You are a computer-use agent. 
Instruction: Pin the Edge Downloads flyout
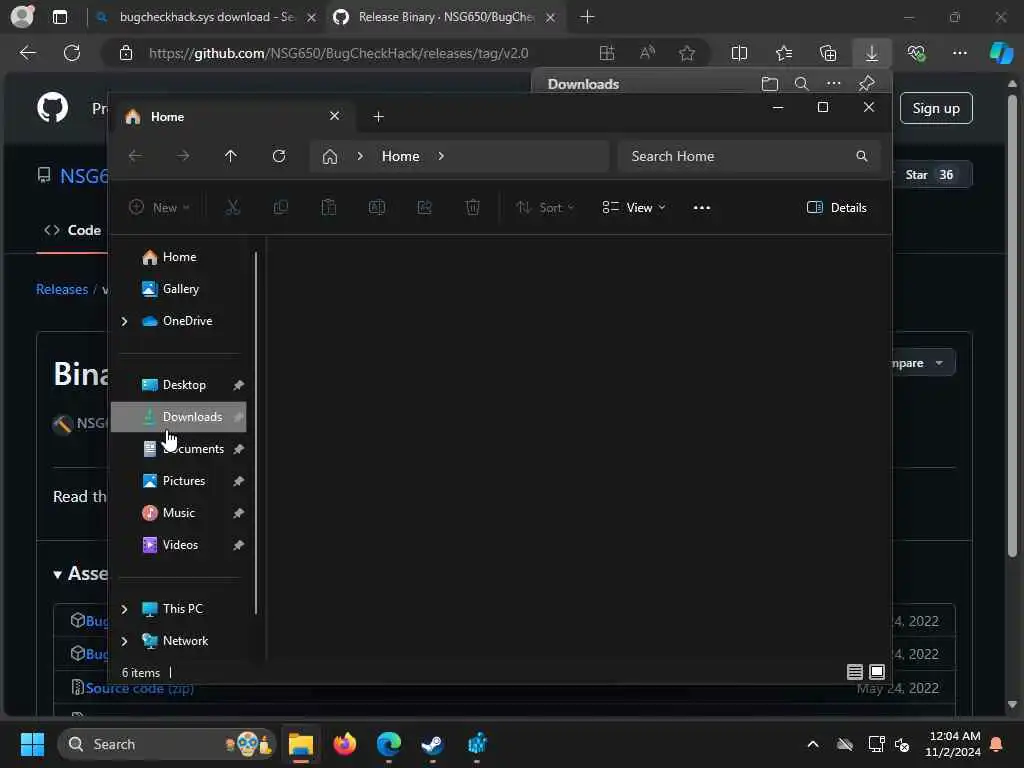[867, 84]
